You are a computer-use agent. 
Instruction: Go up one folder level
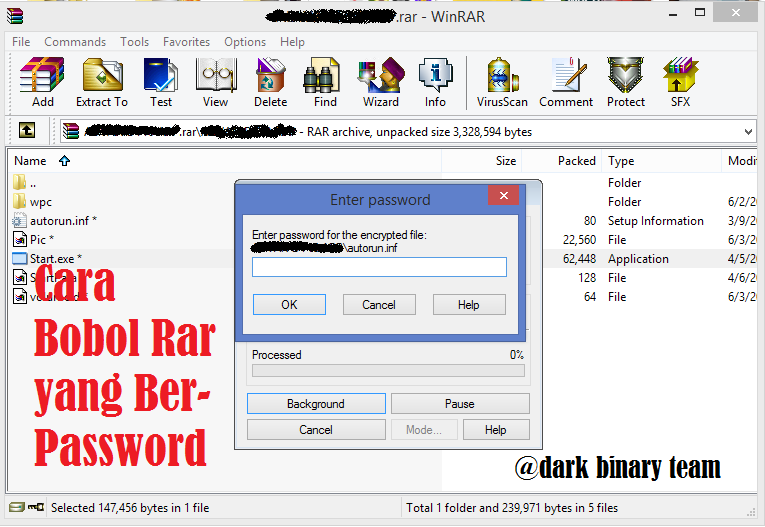pyautogui.click(x=27, y=130)
